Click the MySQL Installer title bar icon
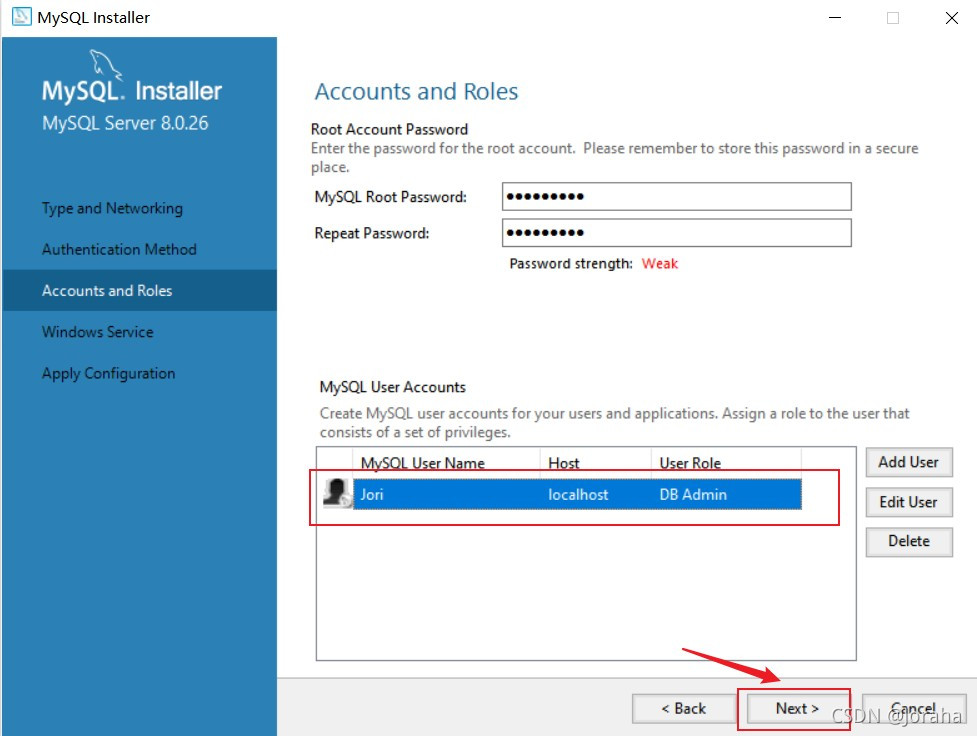Image resolution: width=977 pixels, height=736 pixels. coord(21,17)
